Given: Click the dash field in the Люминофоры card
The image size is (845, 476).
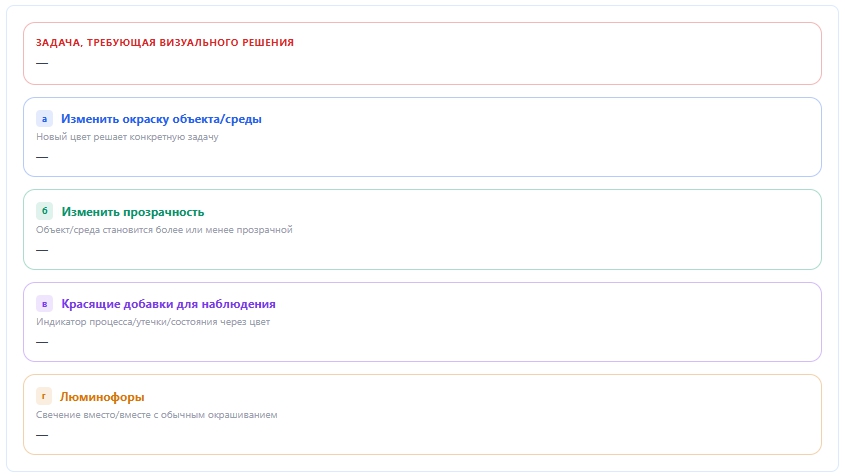Looking at the screenshot, I should (42, 435).
